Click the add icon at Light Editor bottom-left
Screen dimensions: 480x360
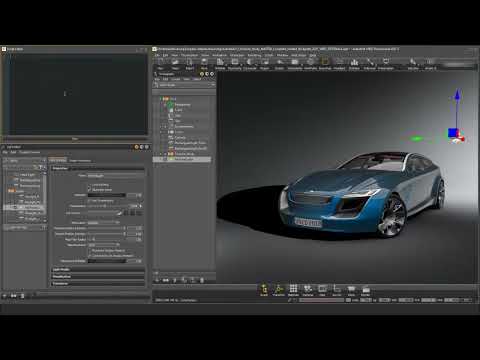(x=4, y=296)
